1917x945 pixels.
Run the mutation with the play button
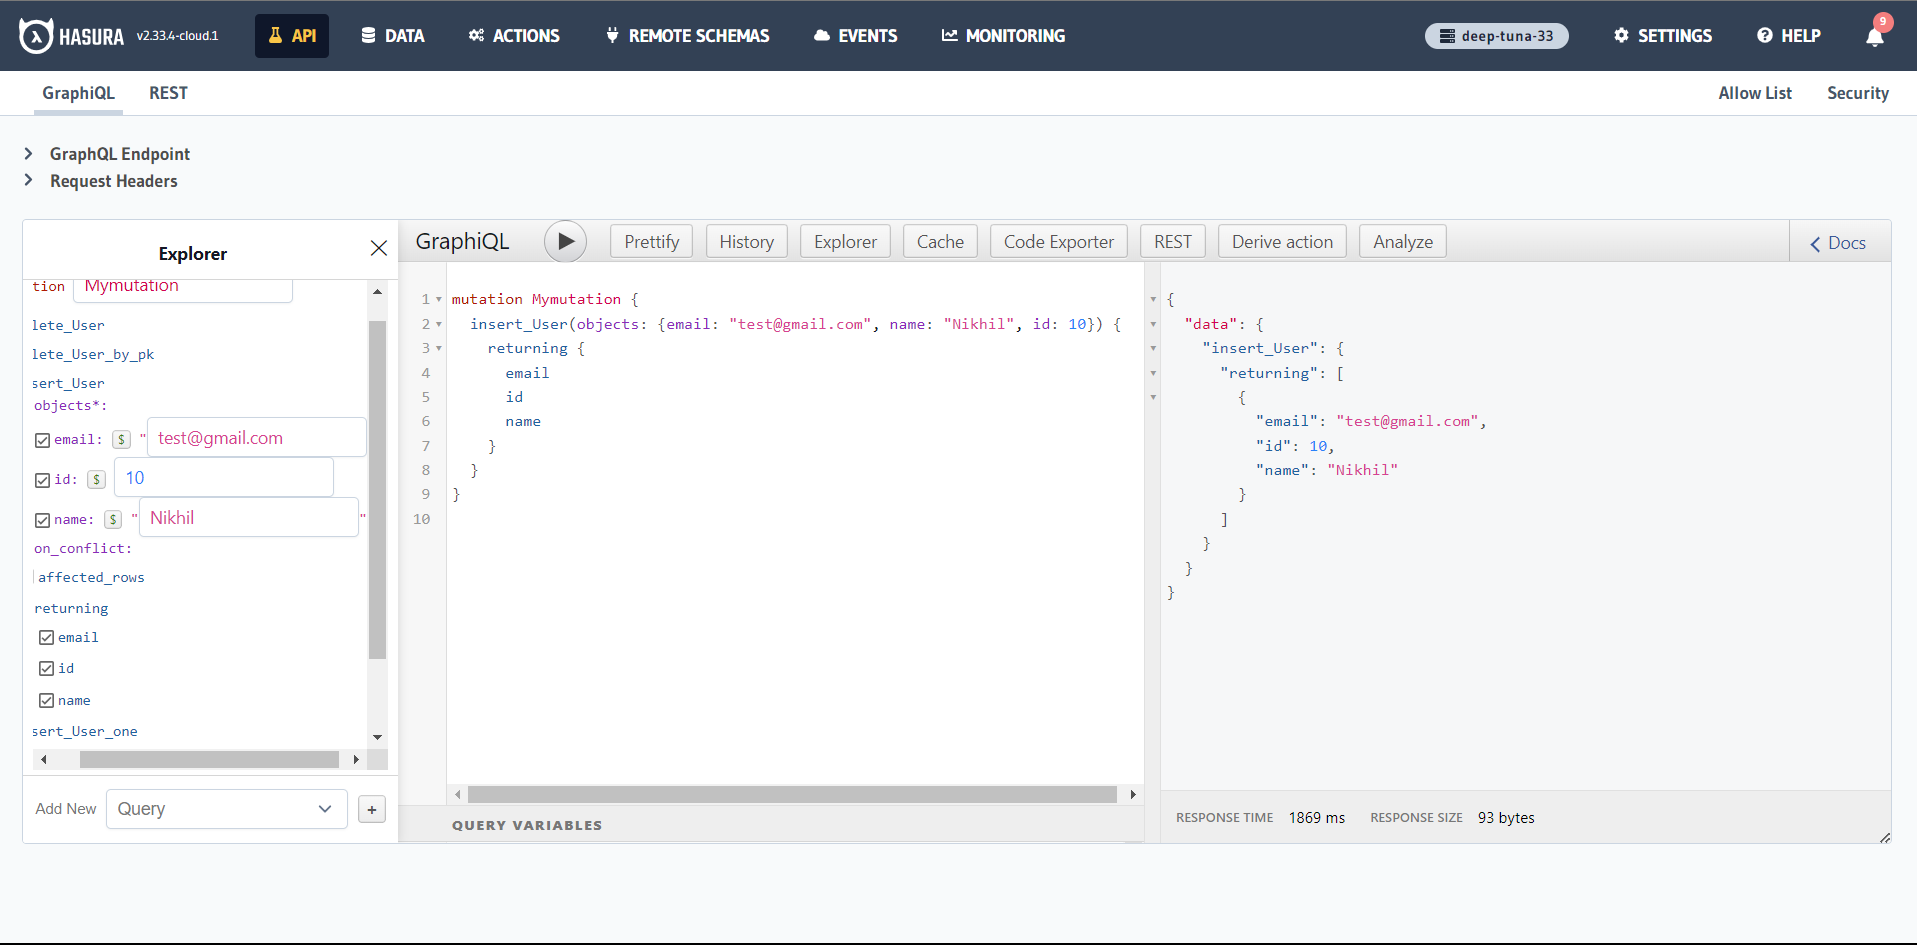(566, 241)
